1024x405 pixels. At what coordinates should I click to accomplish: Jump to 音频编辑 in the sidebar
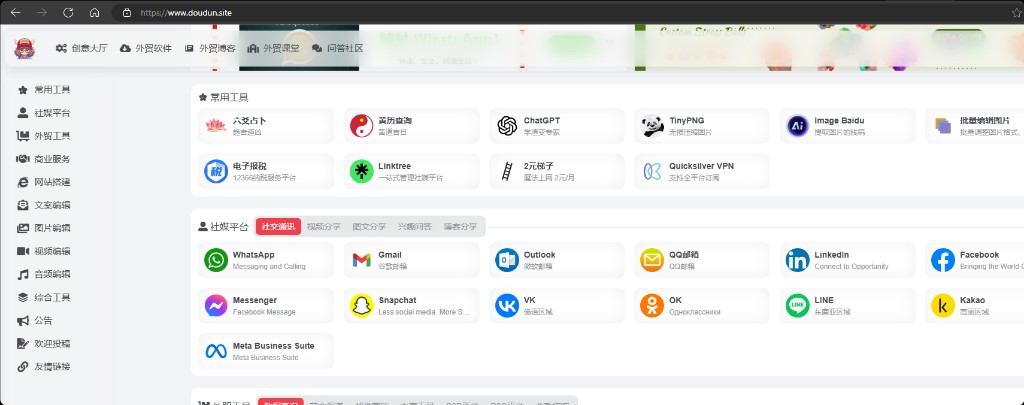tap(44, 274)
